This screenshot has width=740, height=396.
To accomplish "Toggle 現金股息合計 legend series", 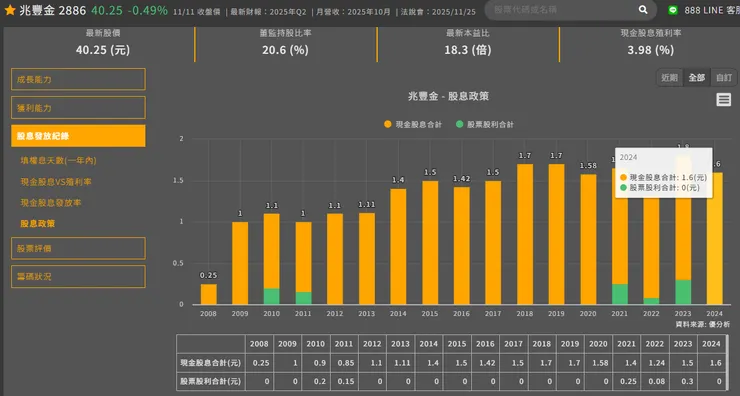I will click(413, 125).
